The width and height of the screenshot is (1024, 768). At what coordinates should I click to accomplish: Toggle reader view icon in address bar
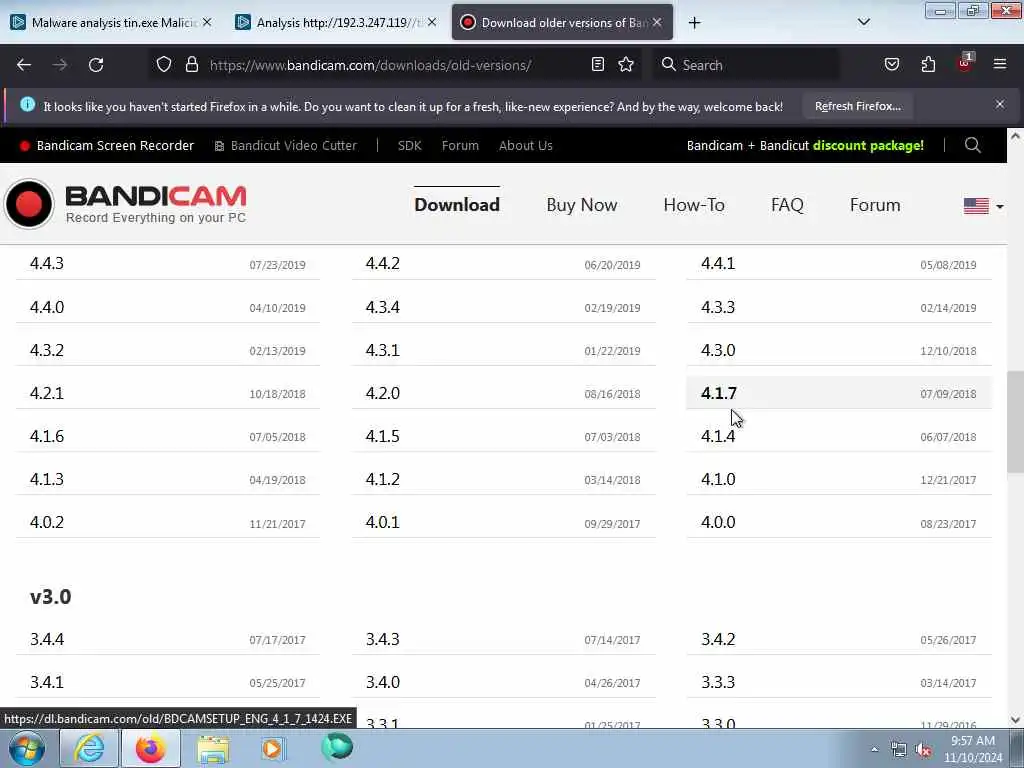tap(597, 64)
